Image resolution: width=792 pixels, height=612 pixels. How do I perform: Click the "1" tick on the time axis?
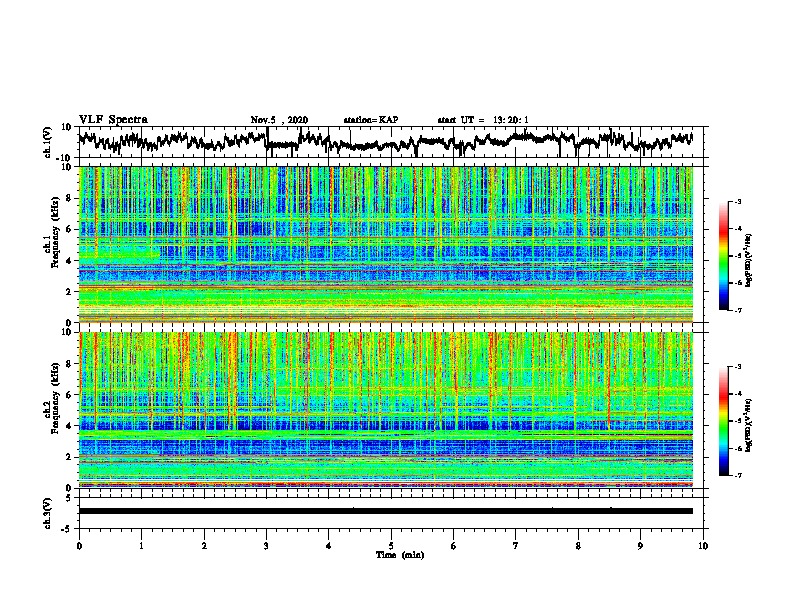click(141, 546)
